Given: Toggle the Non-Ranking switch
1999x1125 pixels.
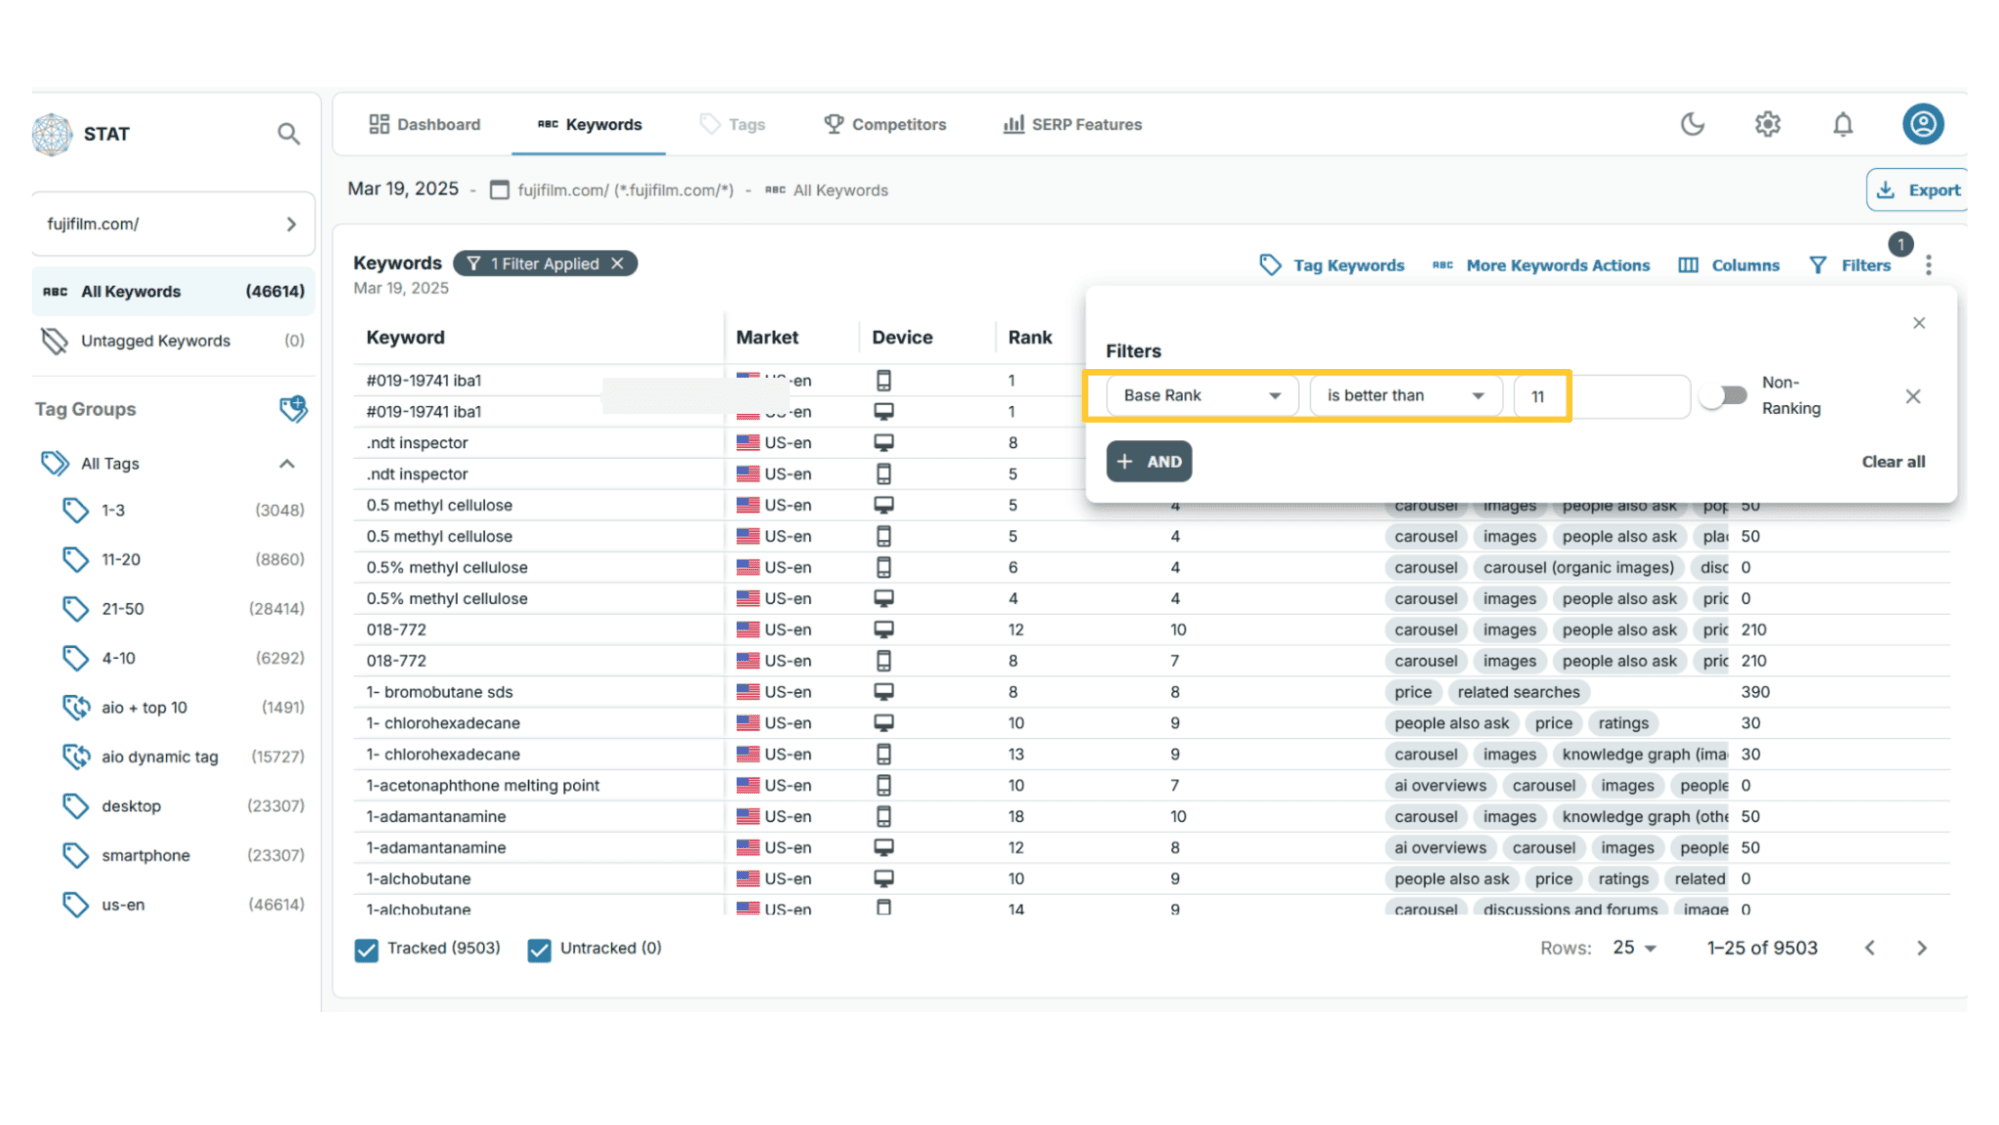Looking at the screenshot, I should [x=1725, y=396].
